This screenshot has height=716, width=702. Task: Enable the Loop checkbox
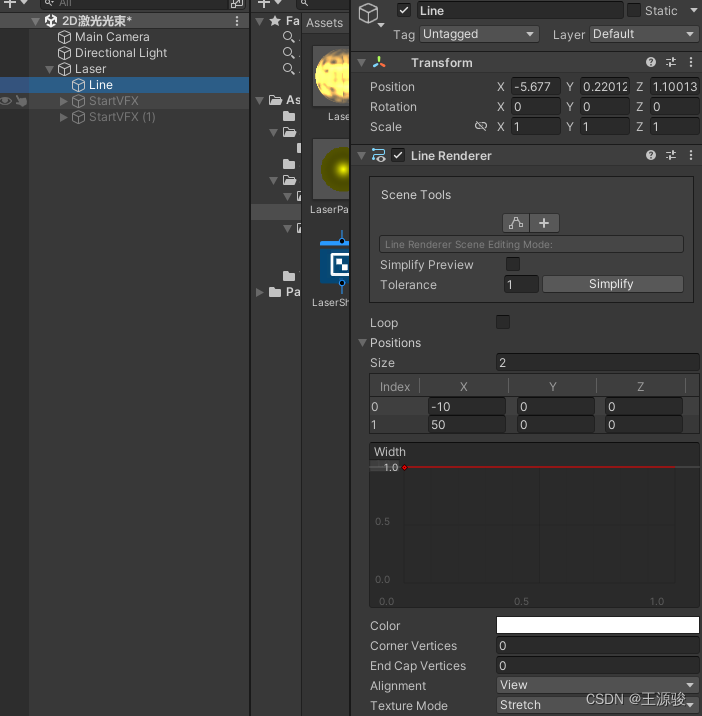click(503, 322)
